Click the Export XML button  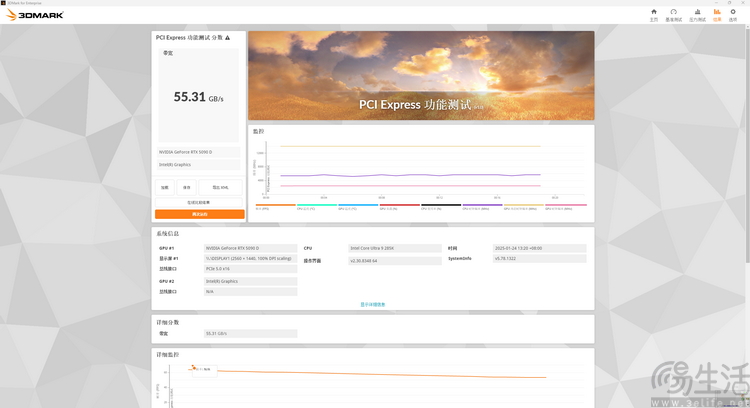[221, 187]
